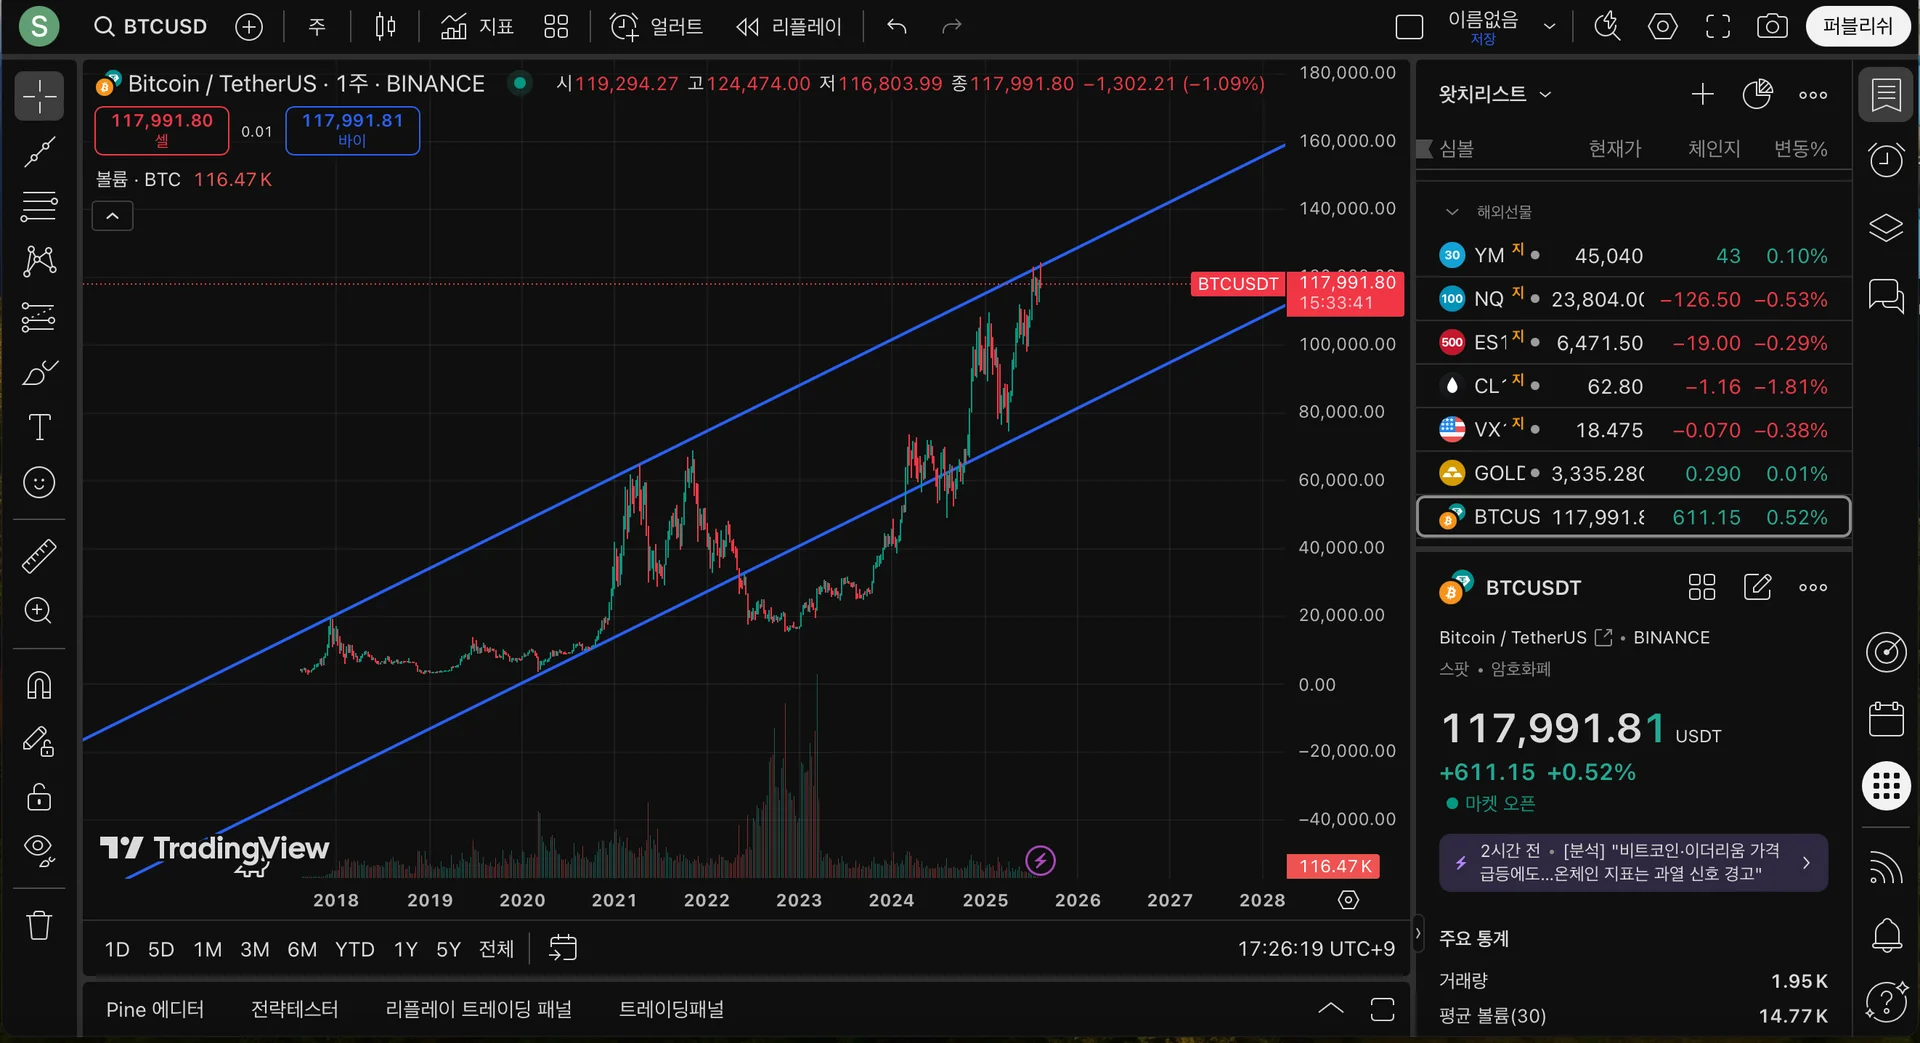
Task: Open timezone menu at 17:26:19 UTC+9
Action: (x=1316, y=949)
